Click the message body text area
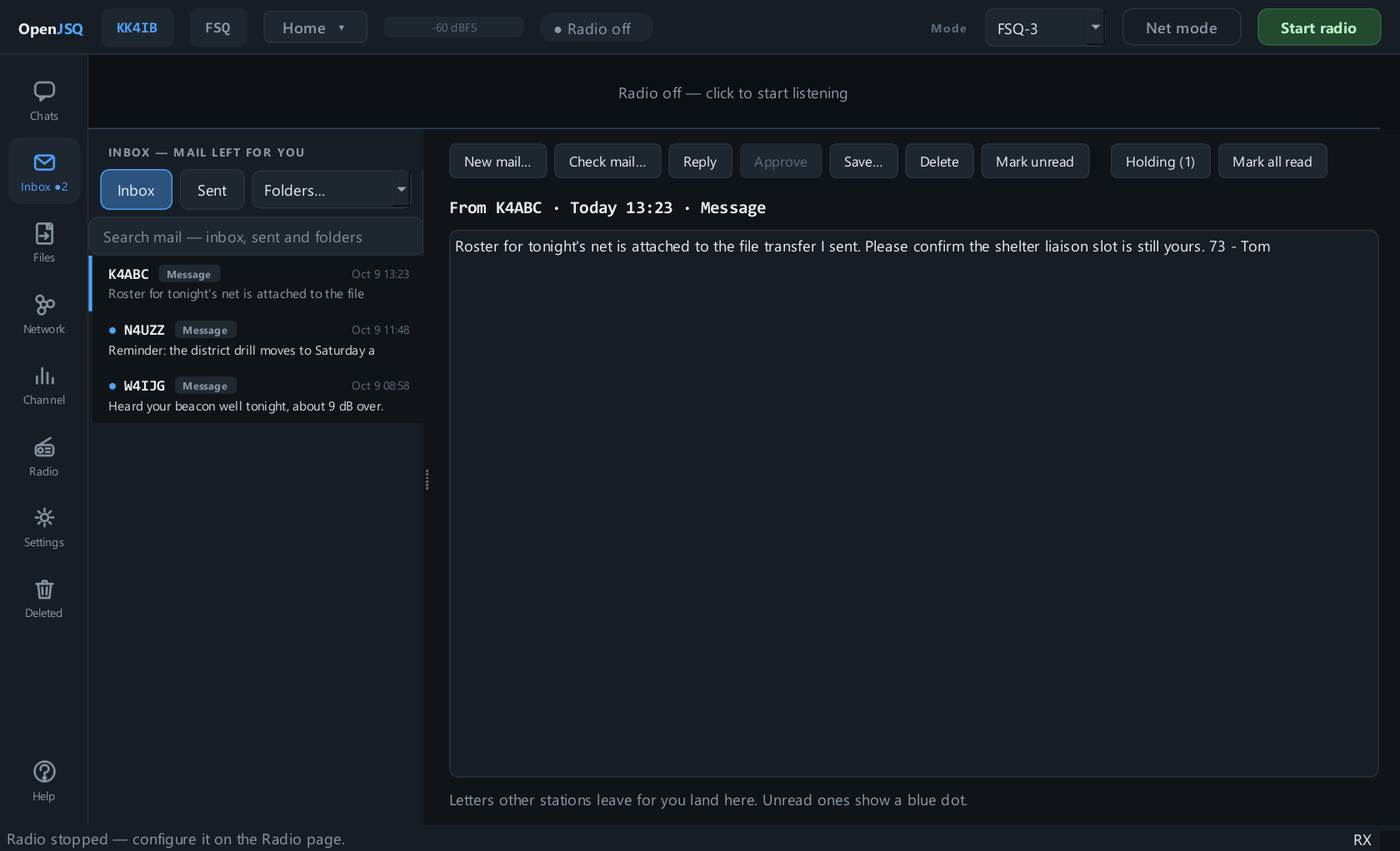This screenshot has width=1400, height=851. click(914, 504)
